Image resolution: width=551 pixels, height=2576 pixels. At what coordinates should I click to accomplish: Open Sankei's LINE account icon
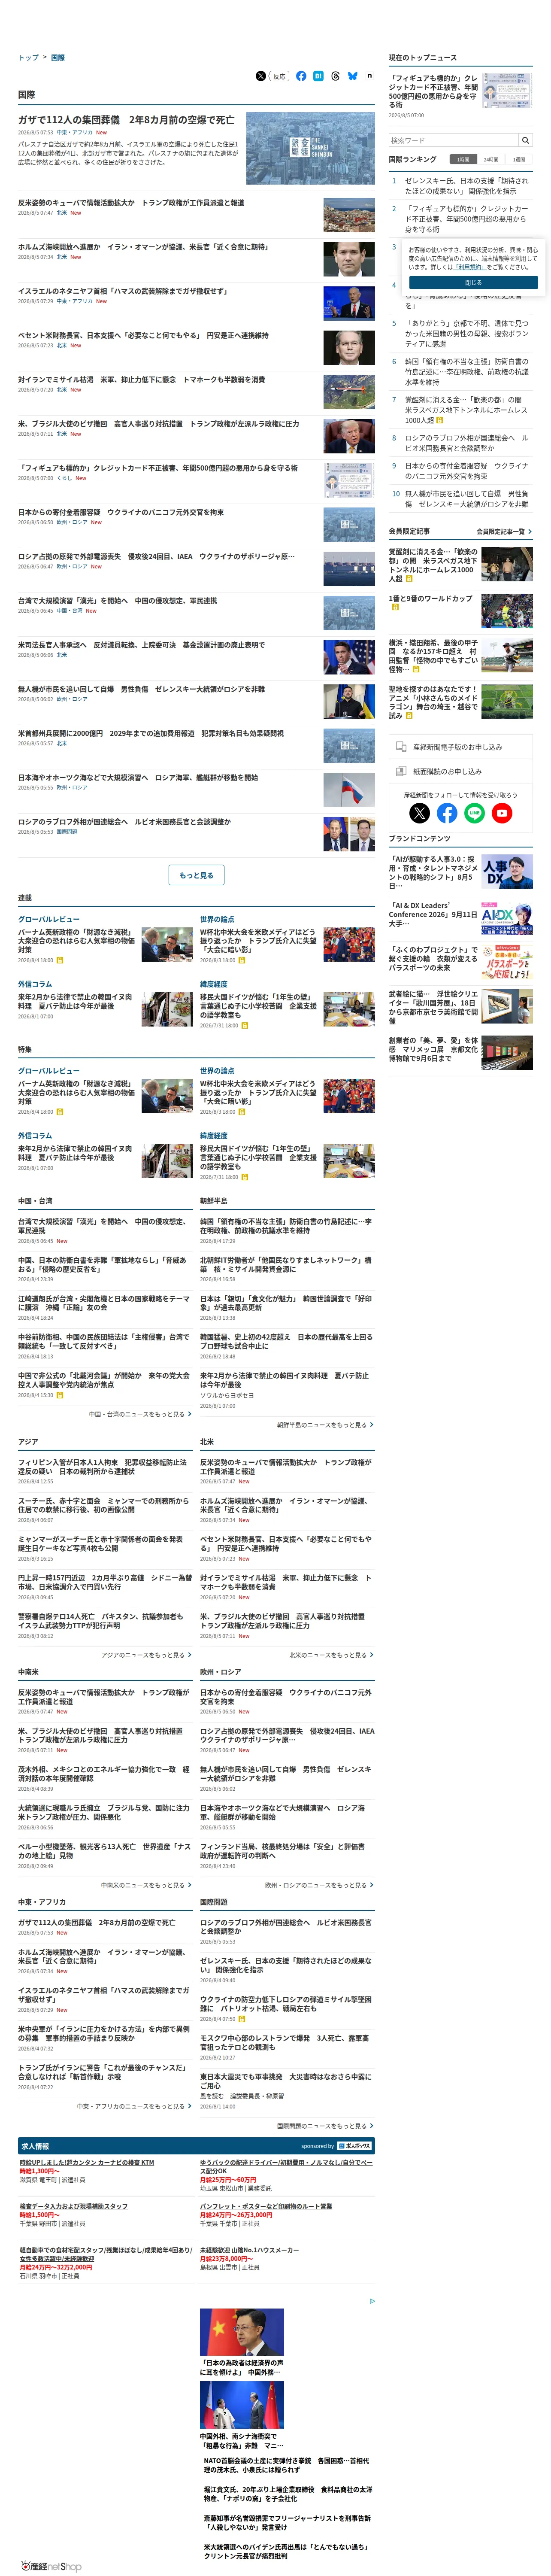474,813
